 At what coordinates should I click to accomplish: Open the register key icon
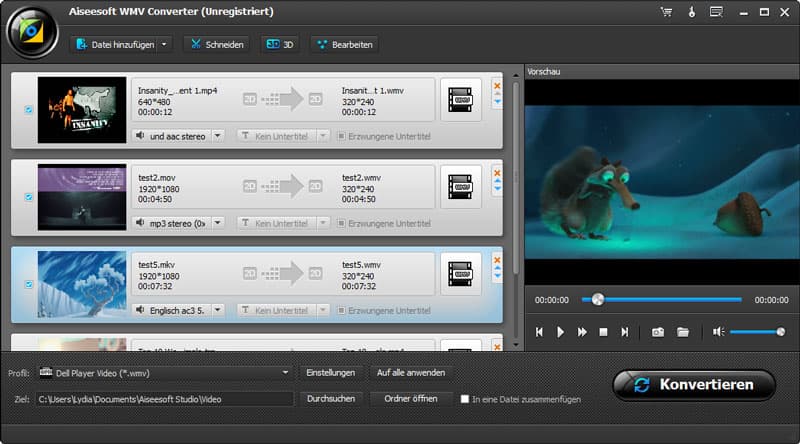tap(691, 12)
